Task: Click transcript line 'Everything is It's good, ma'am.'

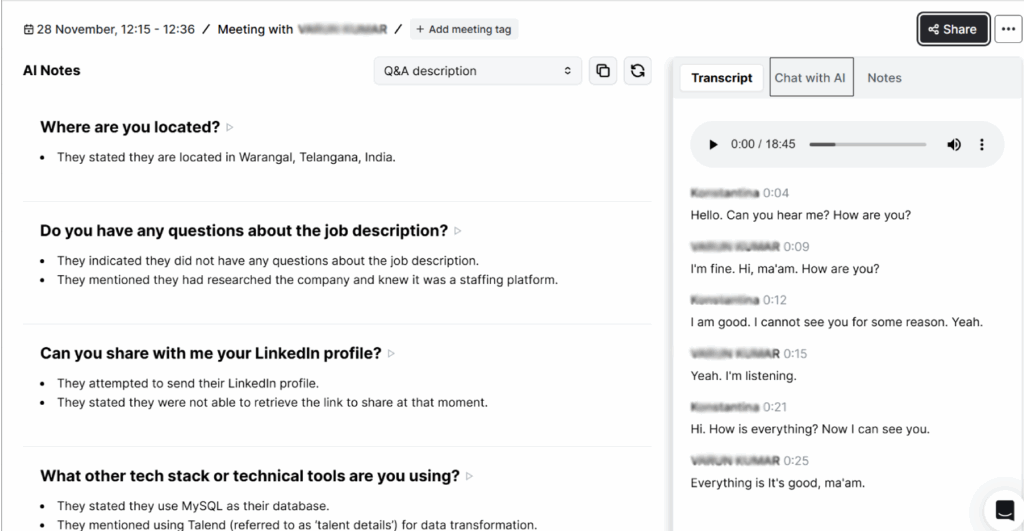Action: pos(777,483)
